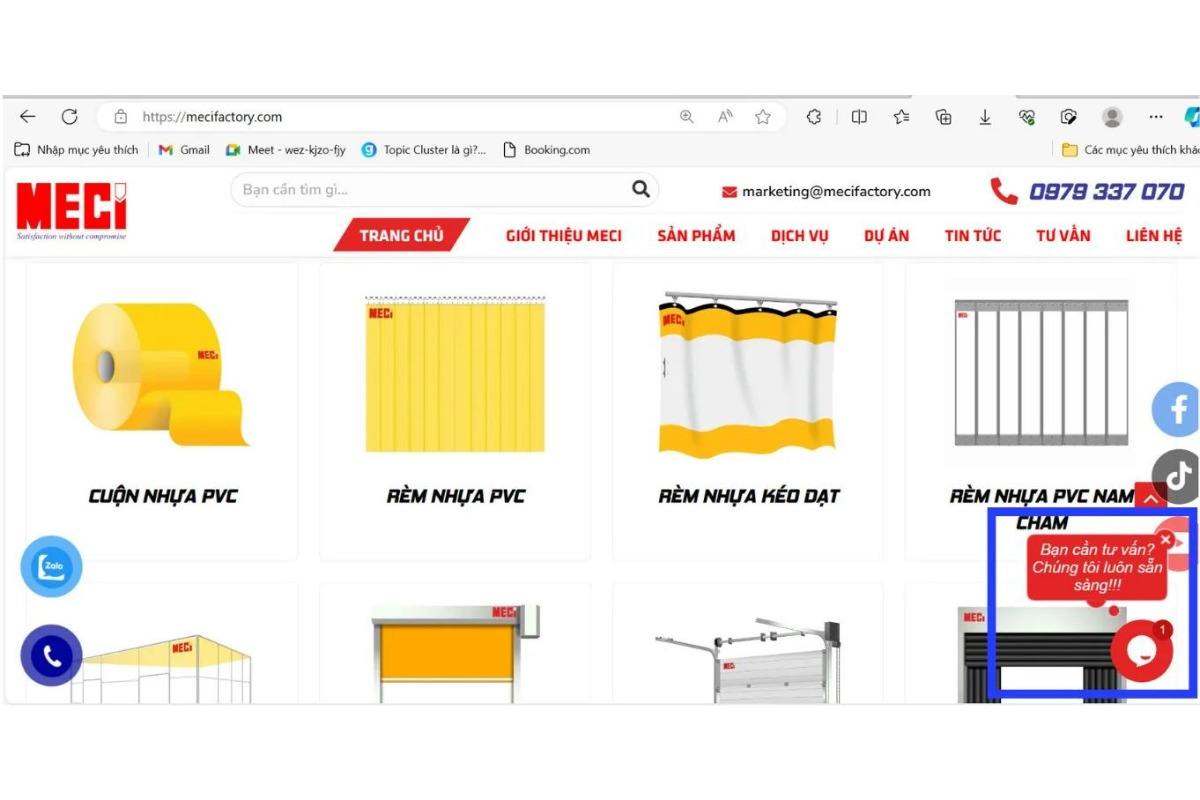Call by clicking the 0979 337 070 number
This screenshot has width=1200, height=800.
click(1105, 191)
